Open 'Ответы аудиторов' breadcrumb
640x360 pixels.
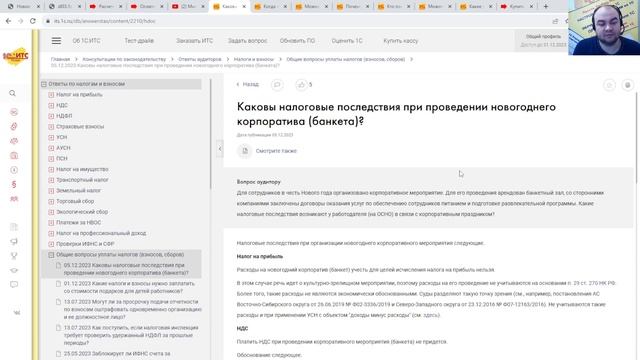pyautogui.click(x=200, y=59)
